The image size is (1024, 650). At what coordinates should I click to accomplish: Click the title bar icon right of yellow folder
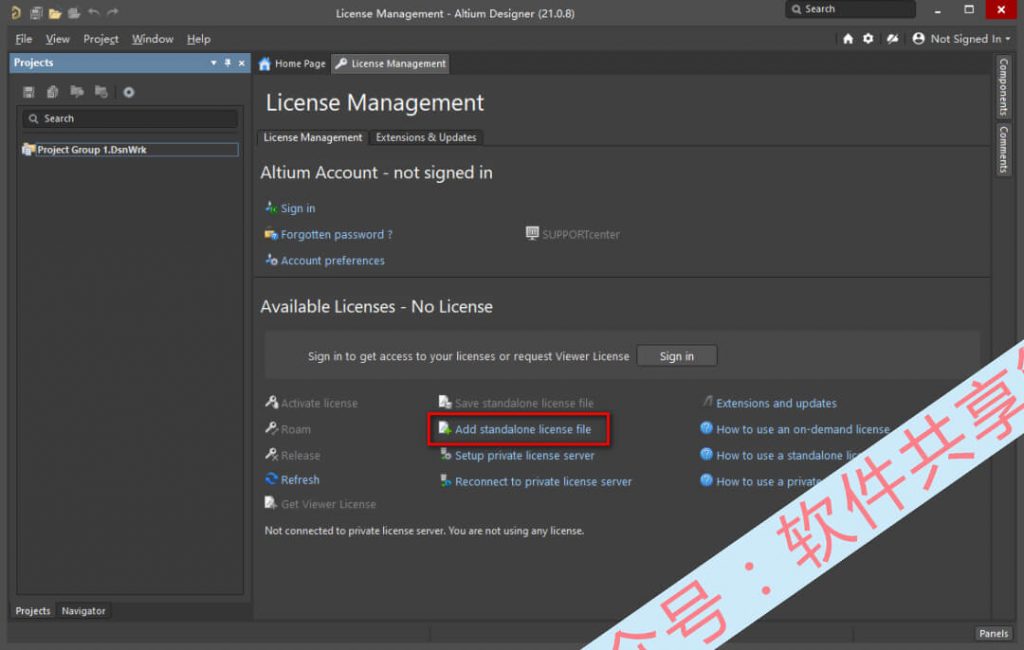pyautogui.click(x=74, y=12)
